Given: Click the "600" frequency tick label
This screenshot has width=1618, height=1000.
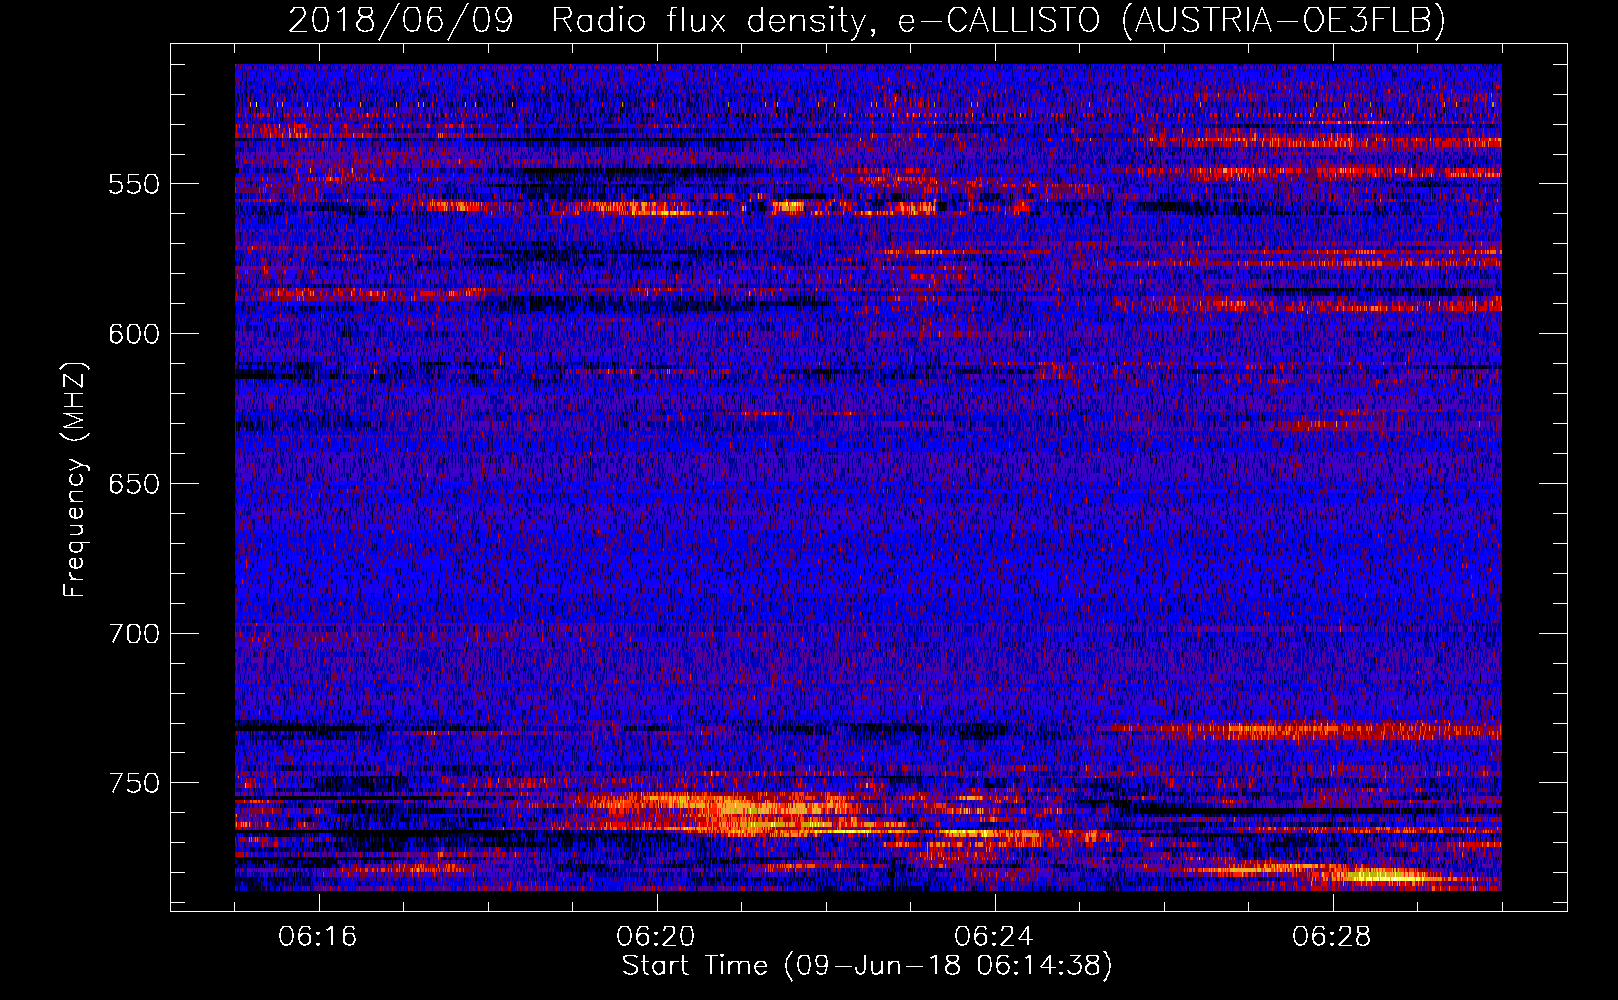Looking at the screenshot, I should click(x=133, y=334).
